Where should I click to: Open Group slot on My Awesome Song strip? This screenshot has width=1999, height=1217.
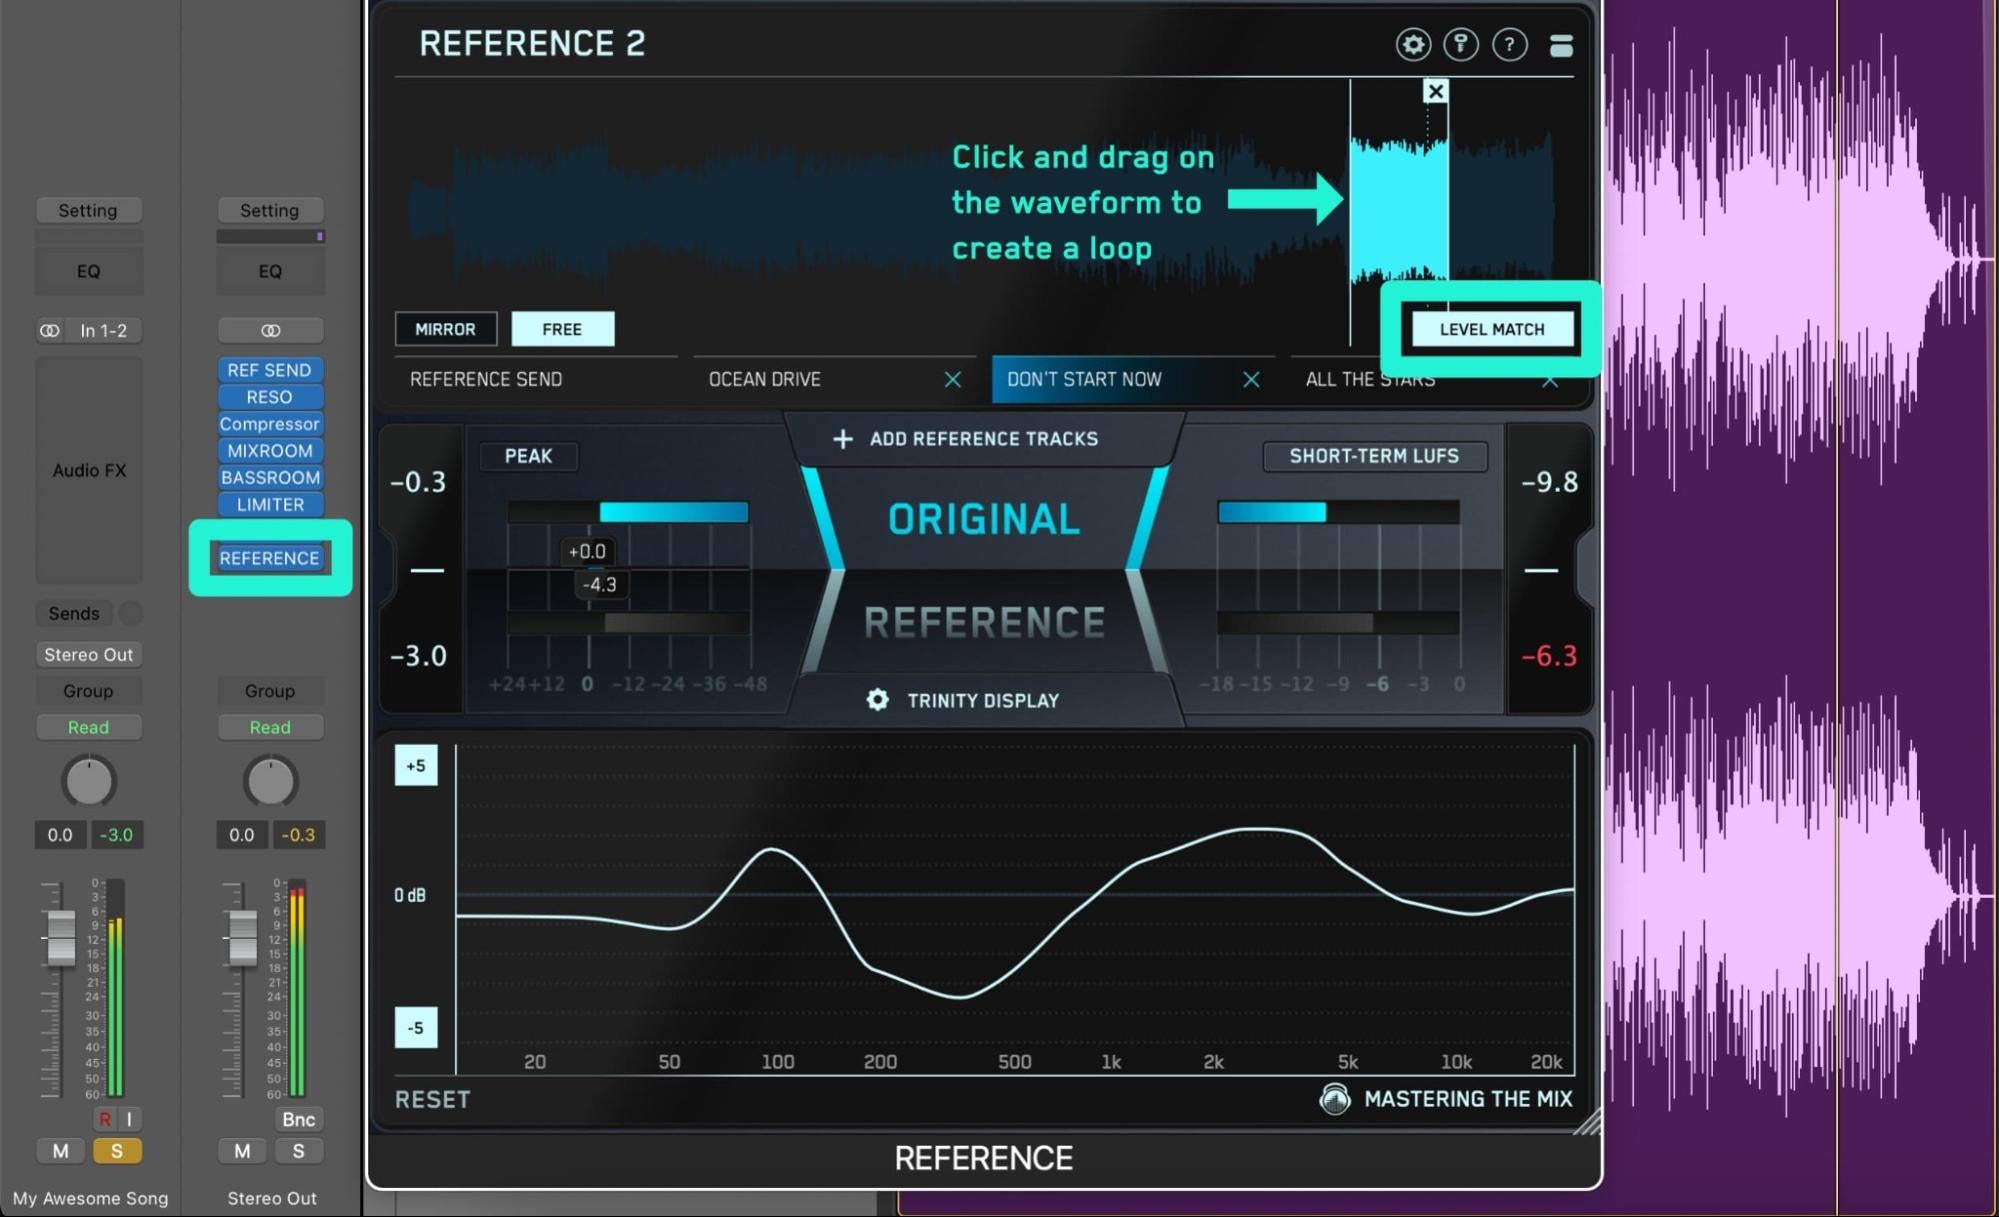89,691
